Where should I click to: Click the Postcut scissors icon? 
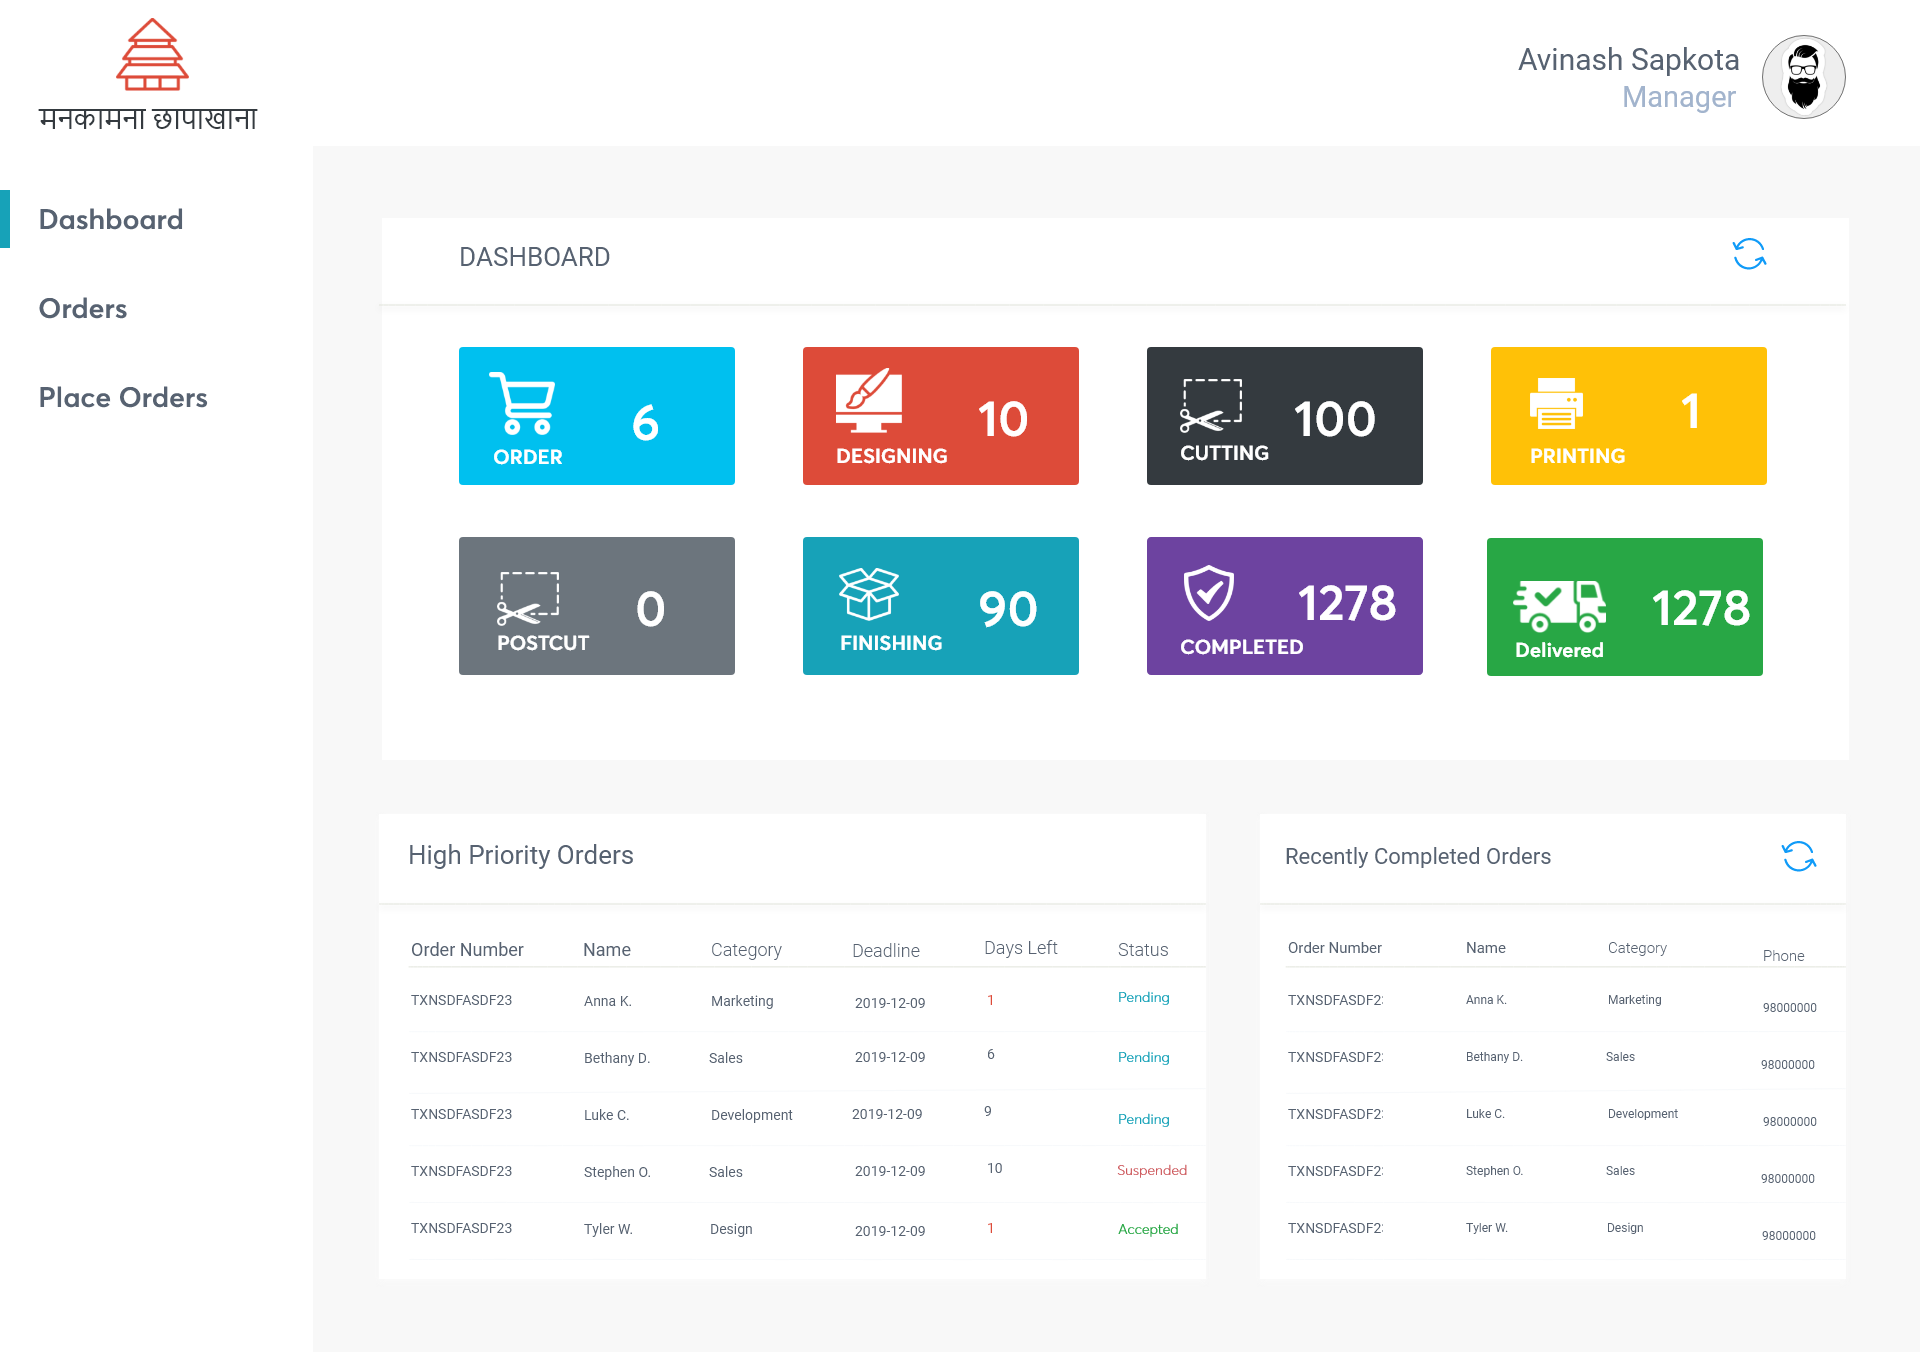[x=528, y=598]
